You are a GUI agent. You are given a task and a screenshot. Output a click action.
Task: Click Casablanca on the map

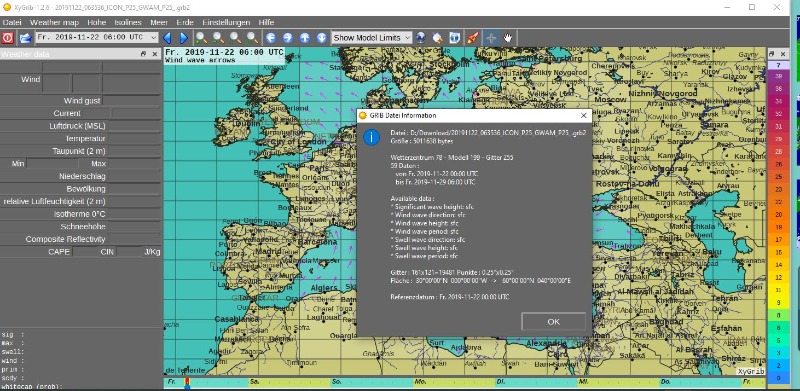(x=237, y=318)
